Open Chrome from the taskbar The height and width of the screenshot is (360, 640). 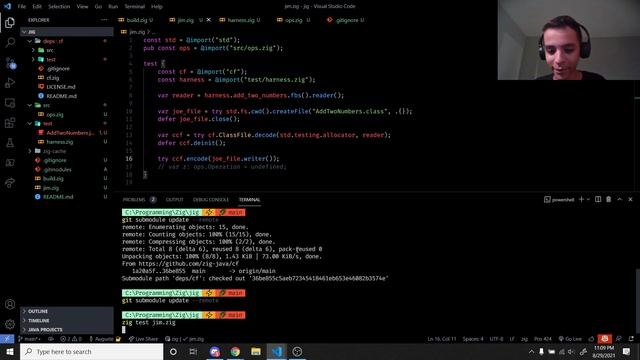pyautogui.click(x=235, y=351)
